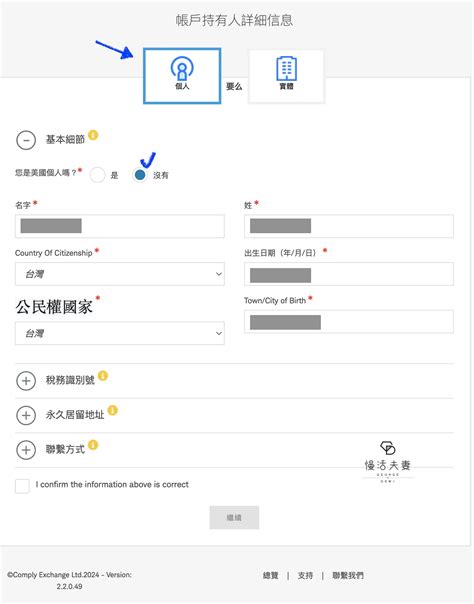474x604 pixels.
Task: Open the Country Of Citizenship dropdown
Action: click(x=120, y=274)
